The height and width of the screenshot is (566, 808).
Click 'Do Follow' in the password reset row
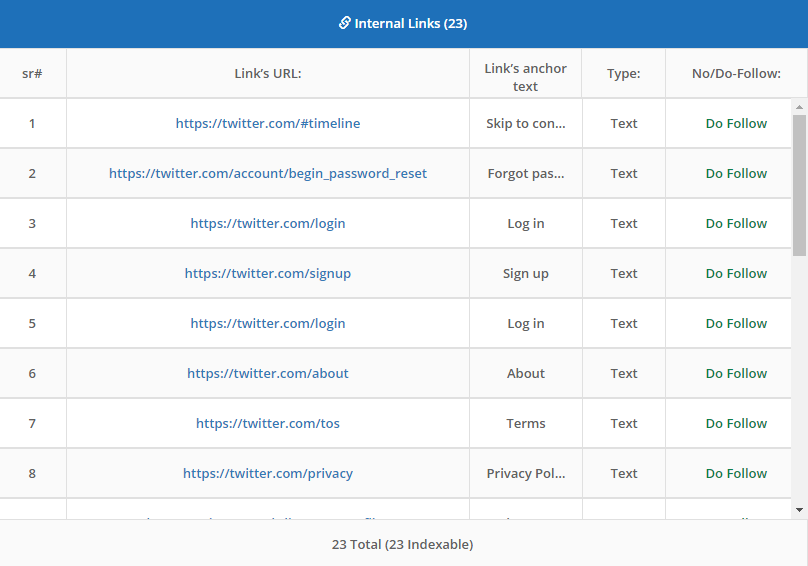coord(736,173)
